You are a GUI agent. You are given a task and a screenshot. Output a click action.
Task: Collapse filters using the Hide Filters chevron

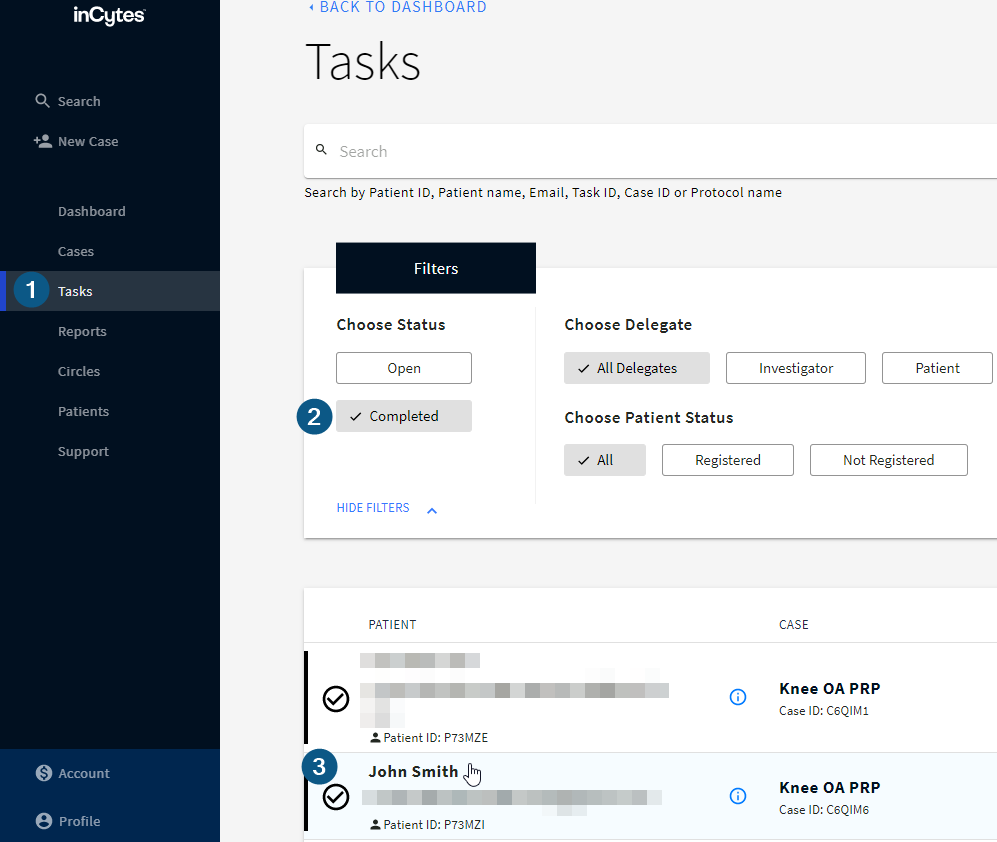(432, 510)
